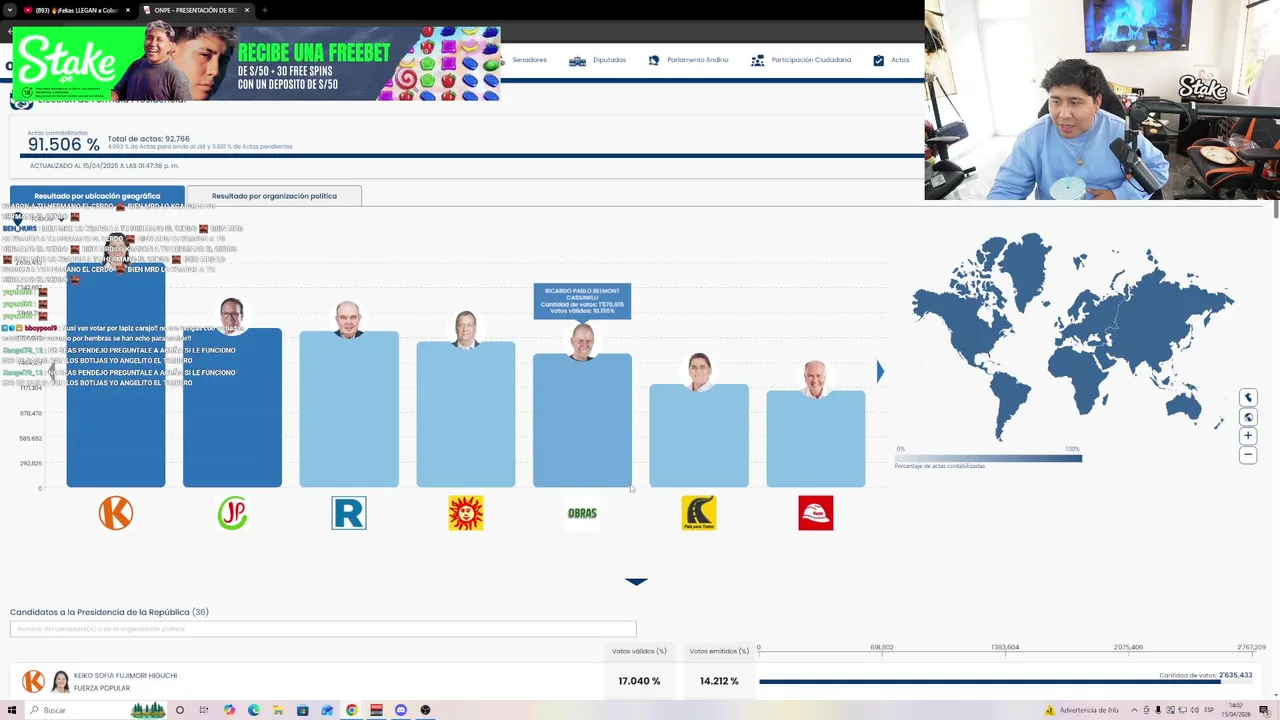This screenshot has width=1280, height=720.
Task: Click the Renovación R party logo
Action: 349,513
